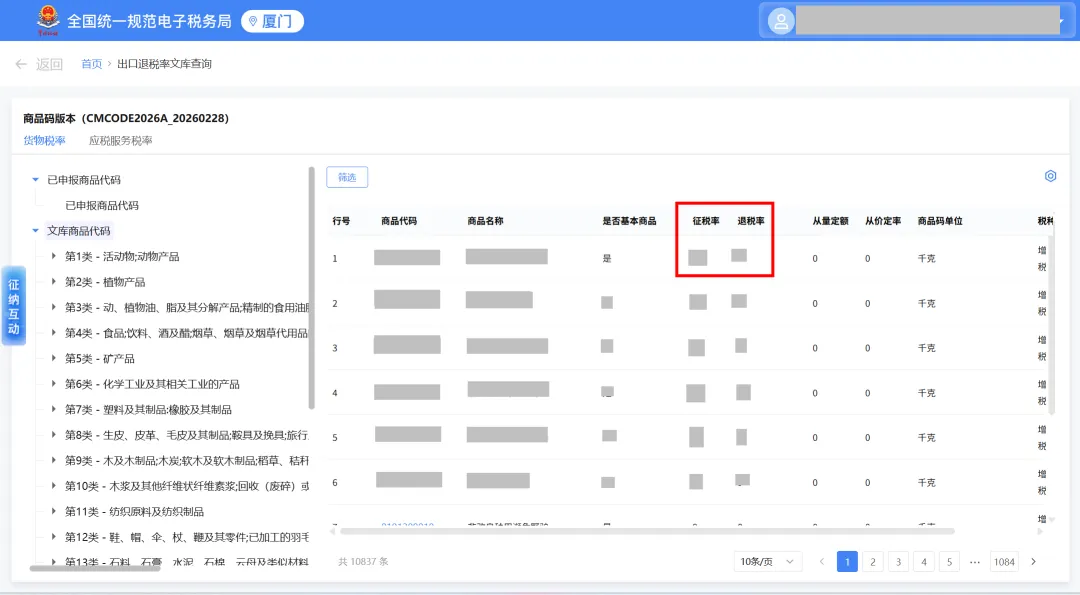Image resolution: width=1080 pixels, height=595 pixels.
Task: Click the 退税率 column header
Action: pos(751,220)
